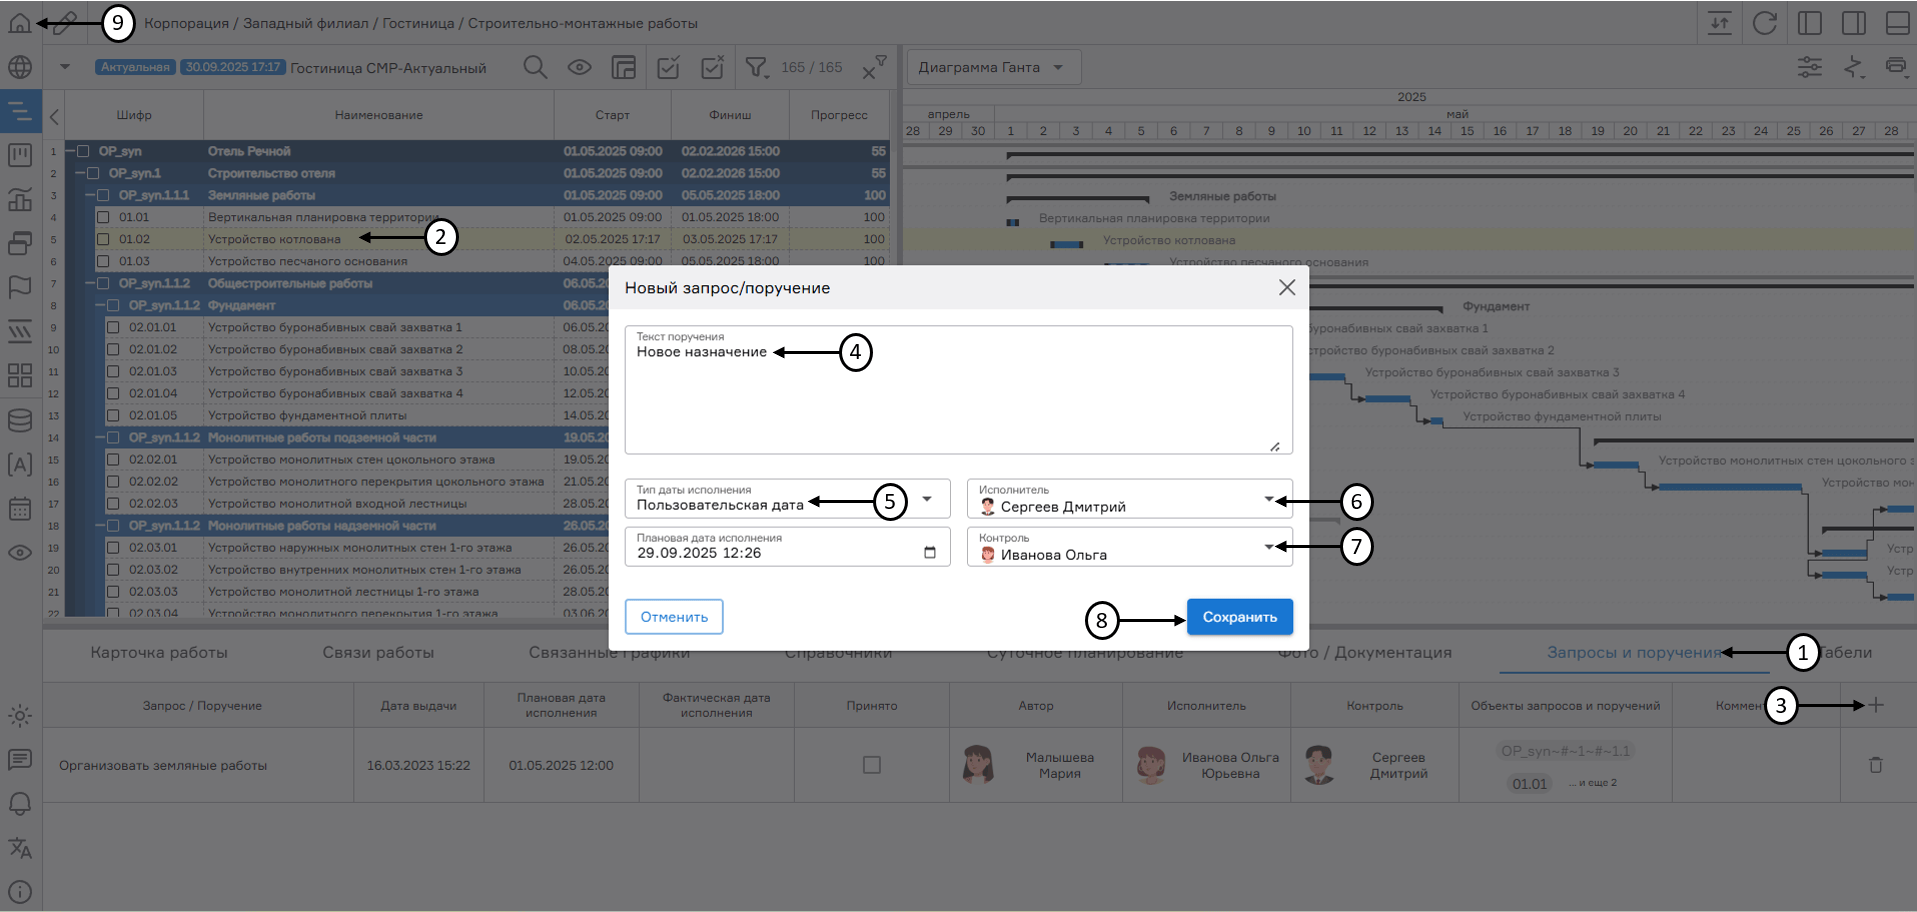Click the home icon in the top left

click(x=19, y=23)
